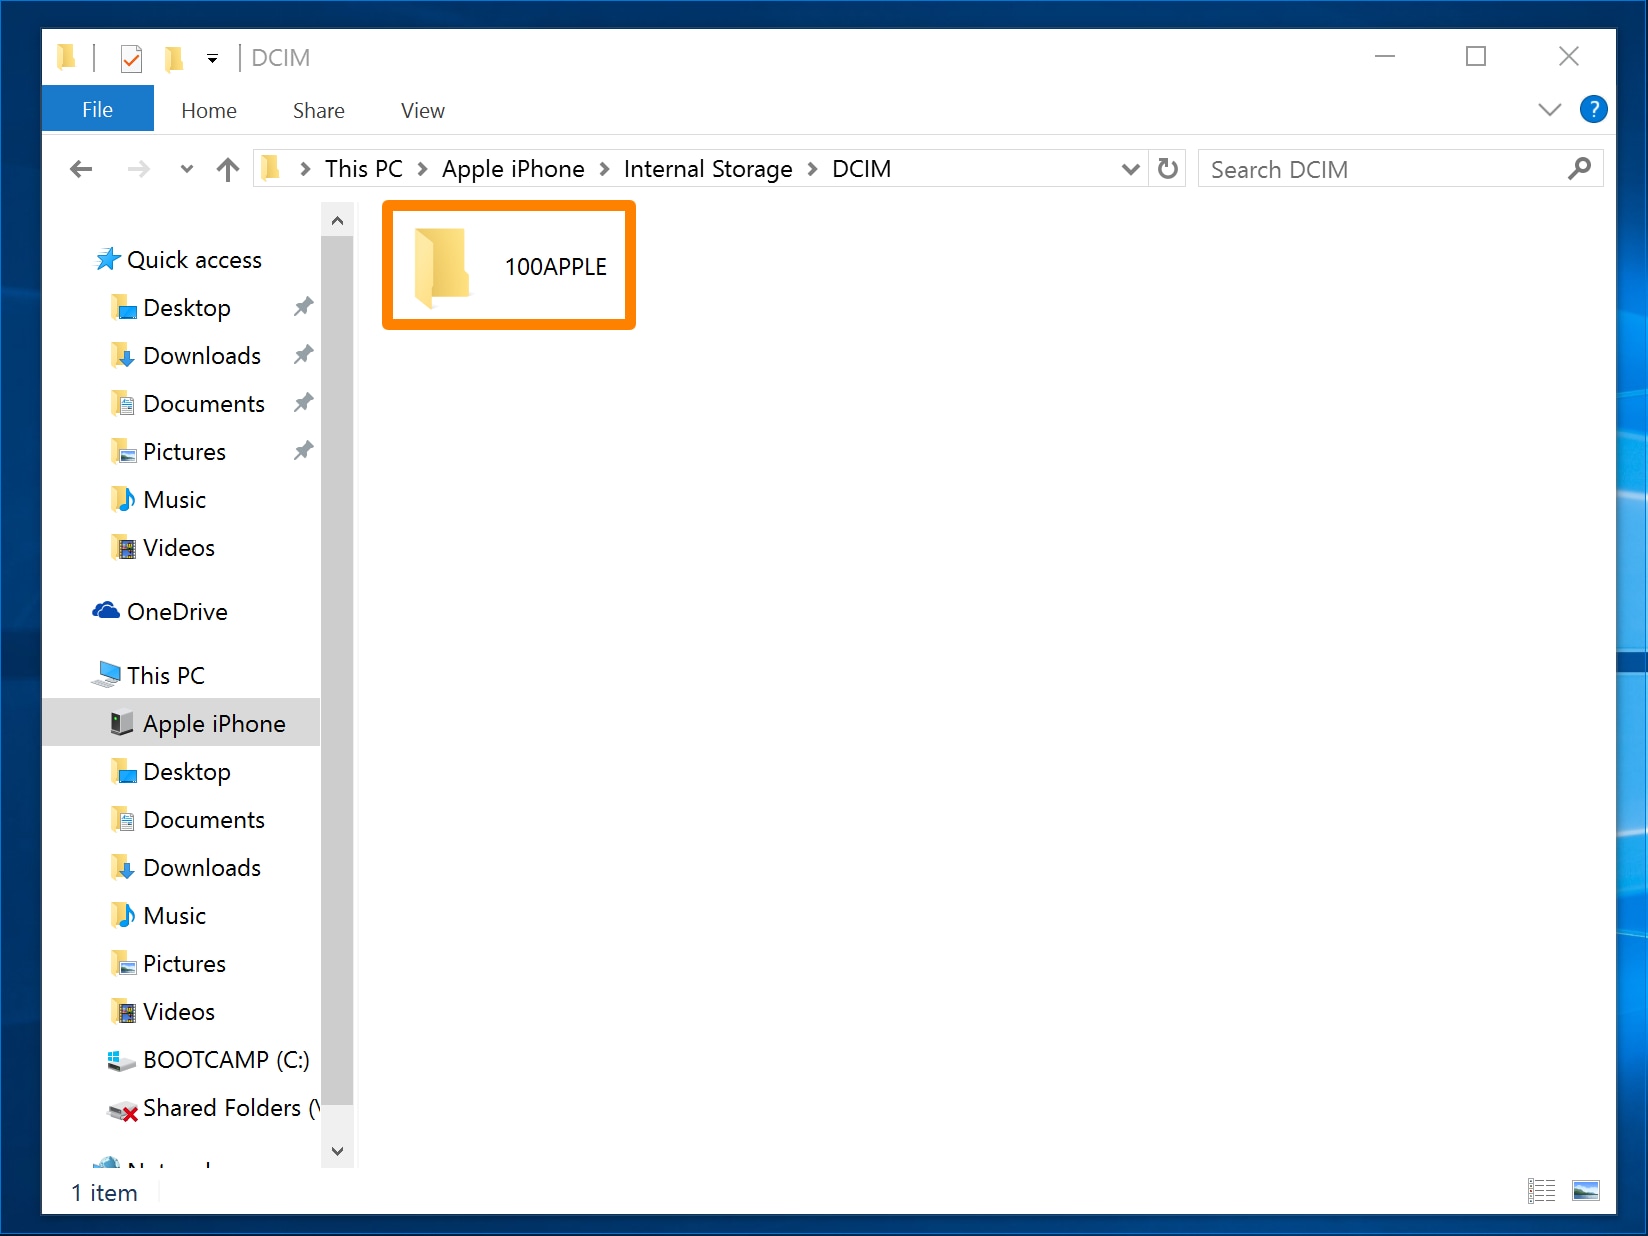1648x1236 pixels.
Task: Click the search magnifier icon
Action: pos(1580,169)
